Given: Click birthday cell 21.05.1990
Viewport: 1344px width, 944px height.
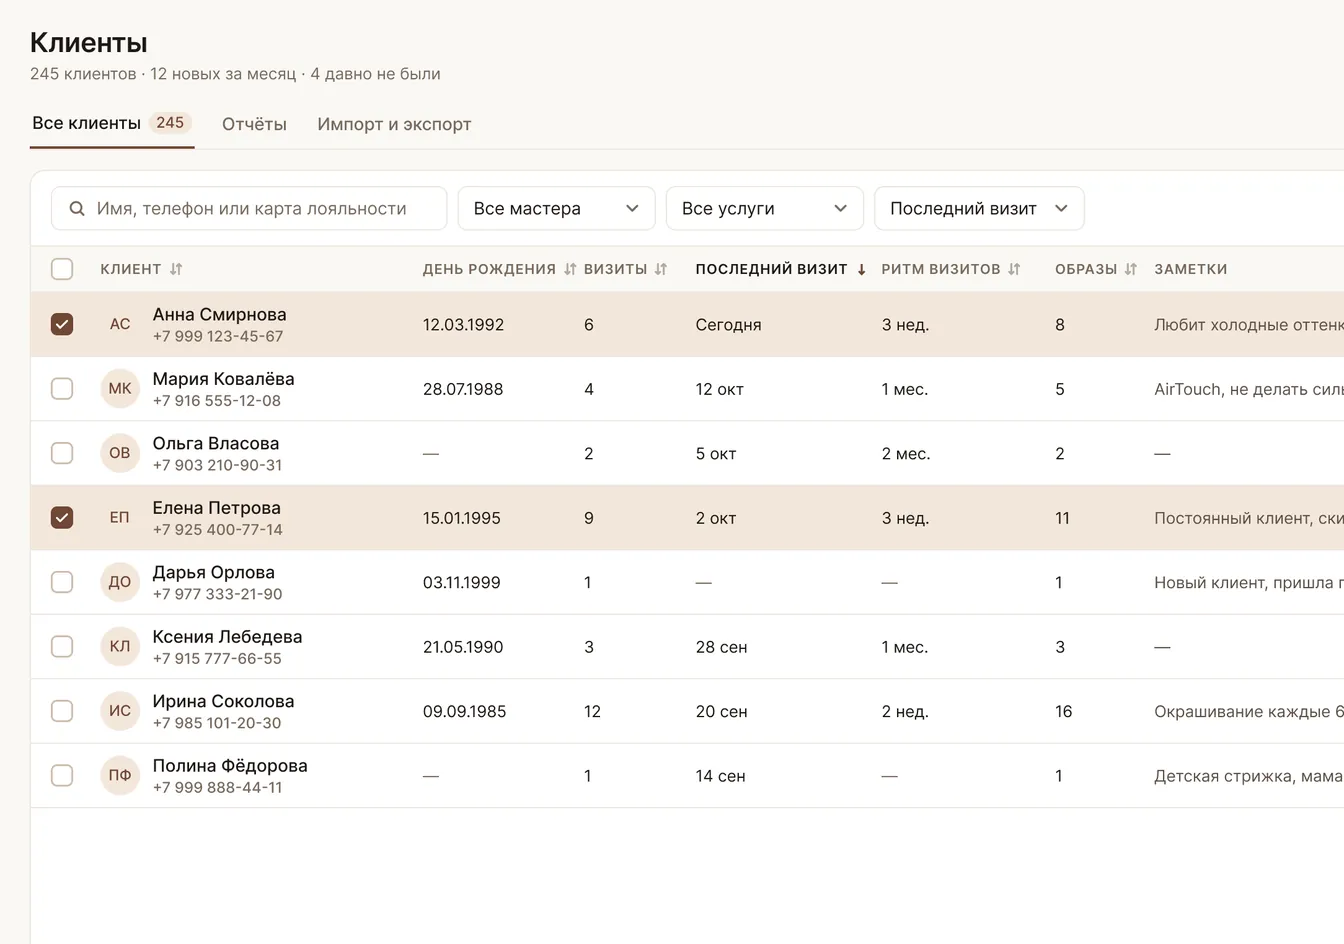Looking at the screenshot, I should pyautogui.click(x=463, y=647).
